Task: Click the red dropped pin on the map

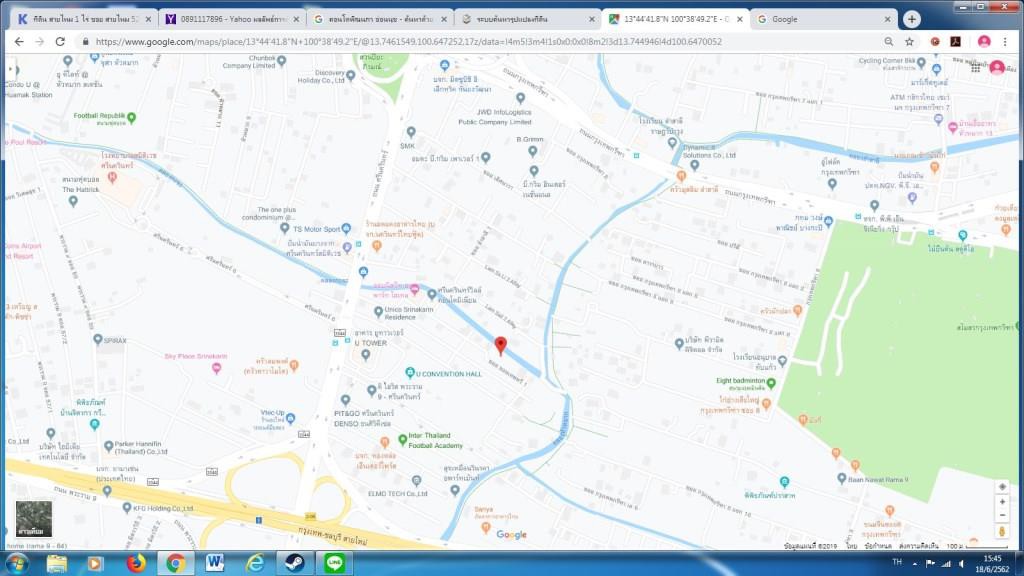Action: [x=500, y=345]
